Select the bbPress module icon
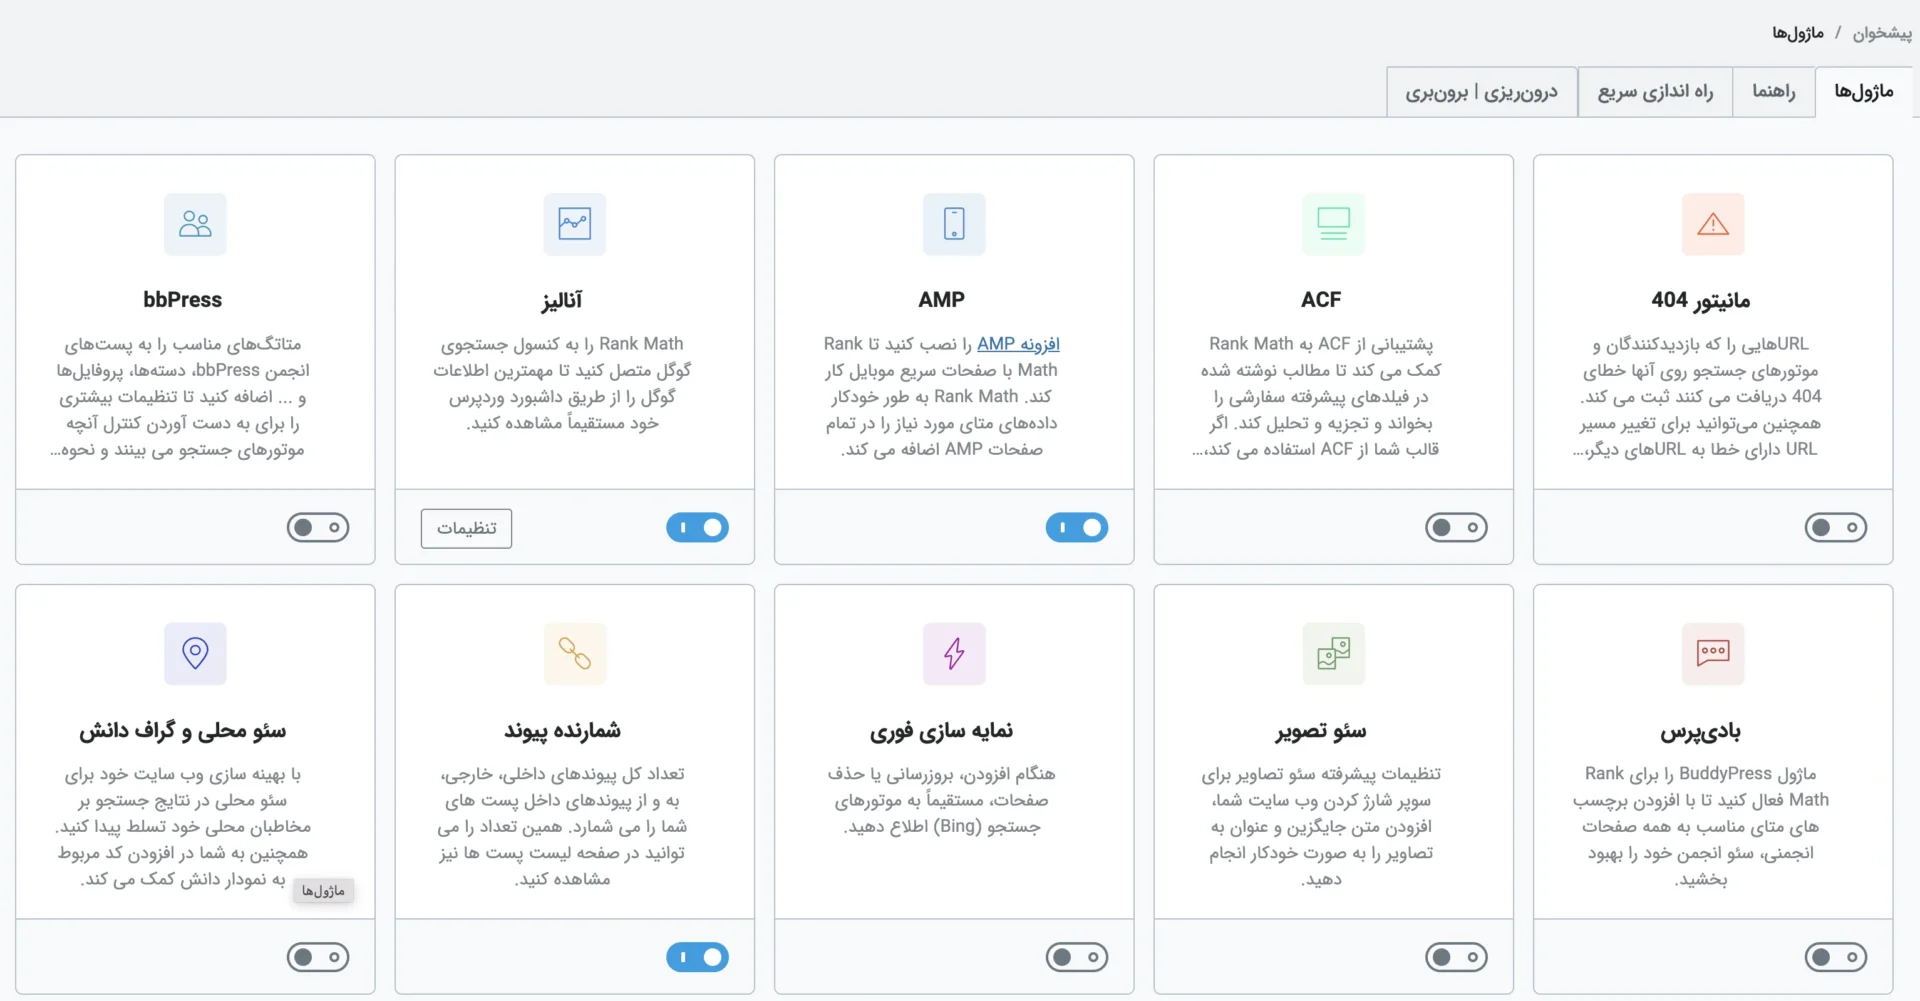This screenshot has width=1920, height=1001. click(x=194, y=224)
